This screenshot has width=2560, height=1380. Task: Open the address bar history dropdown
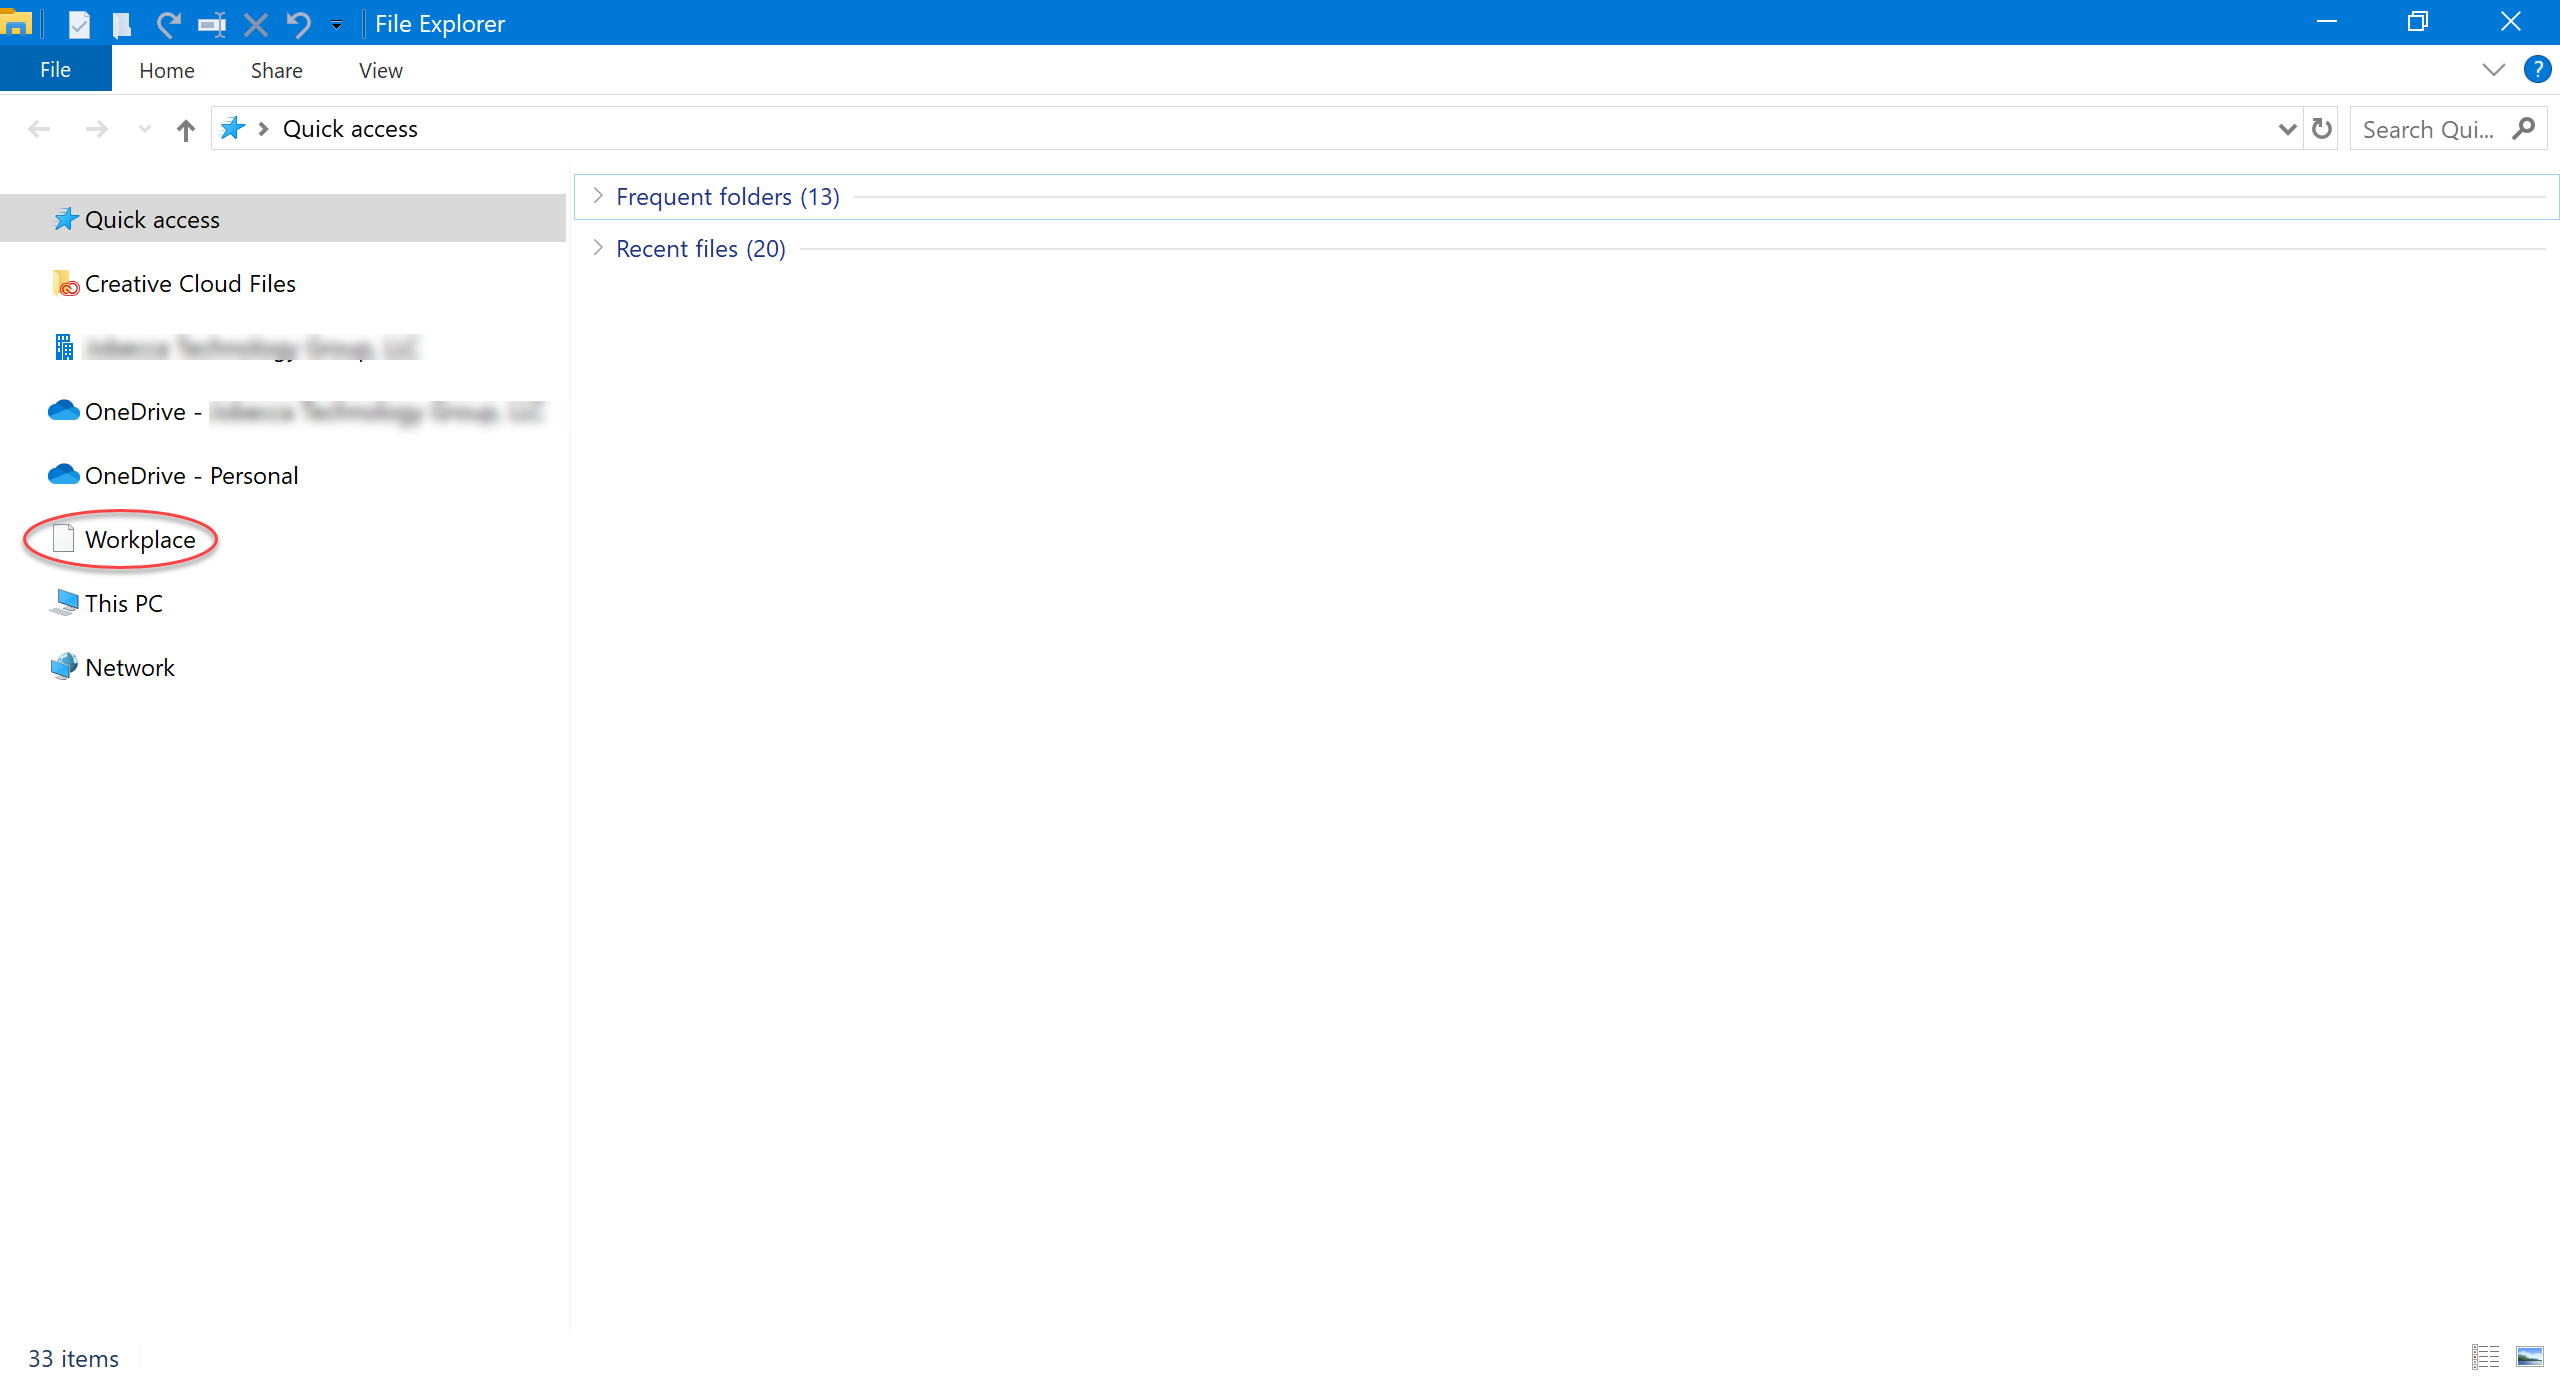click(2286, 129)
